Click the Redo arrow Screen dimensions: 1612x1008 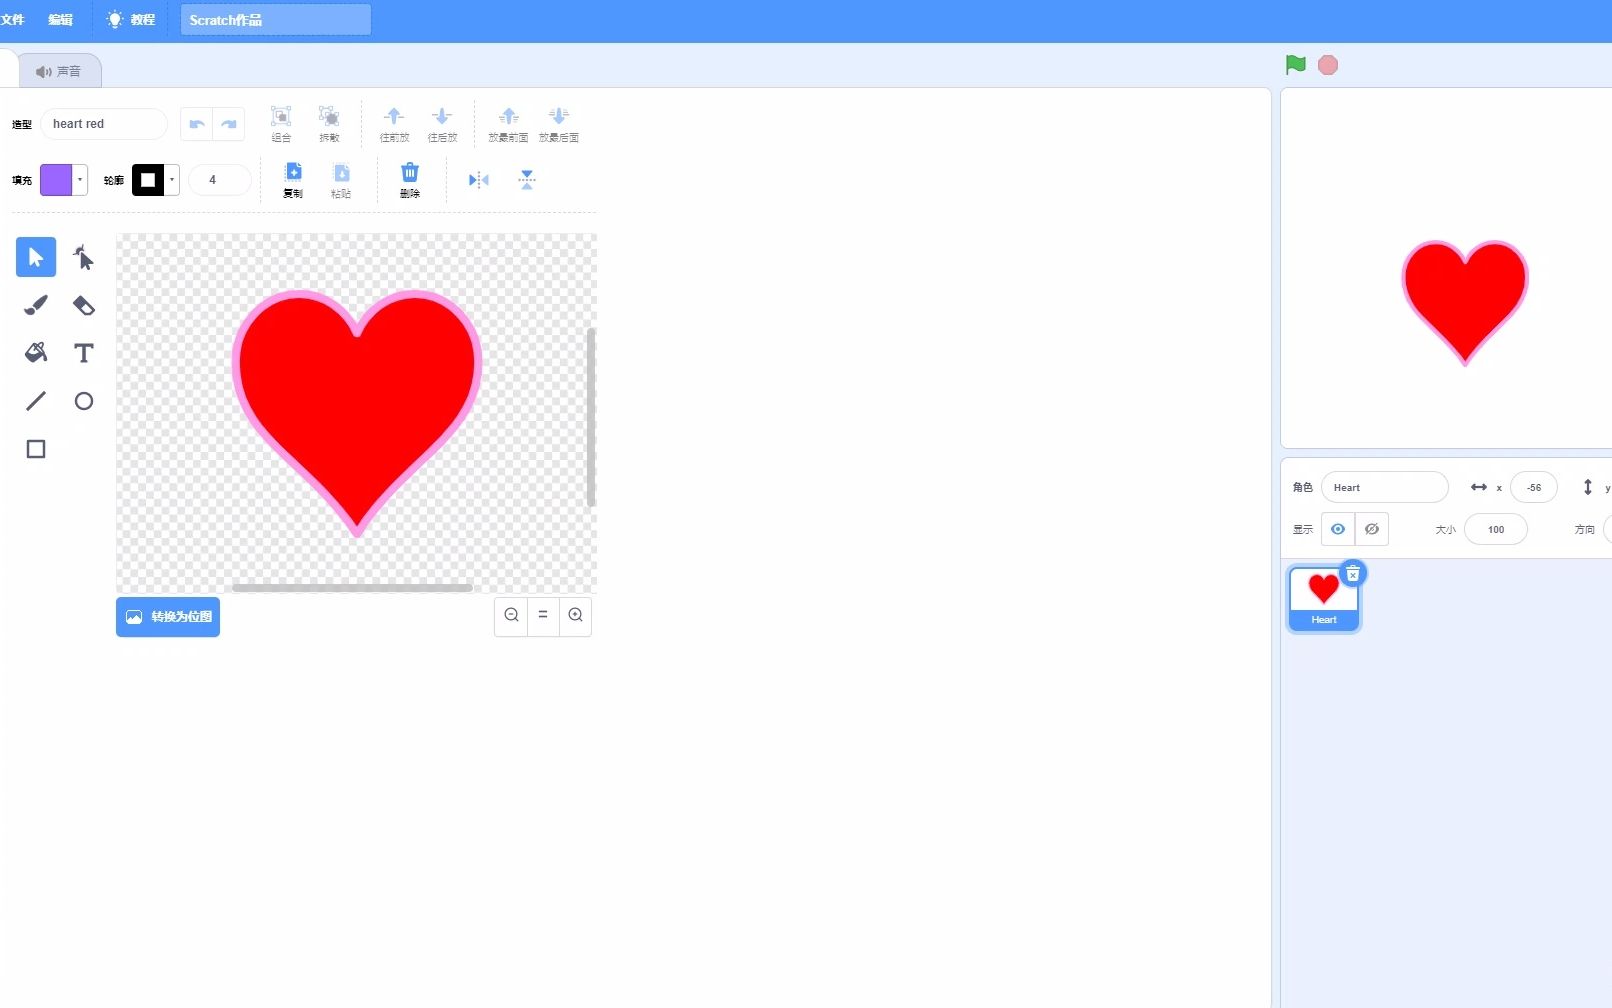point(229,124)
